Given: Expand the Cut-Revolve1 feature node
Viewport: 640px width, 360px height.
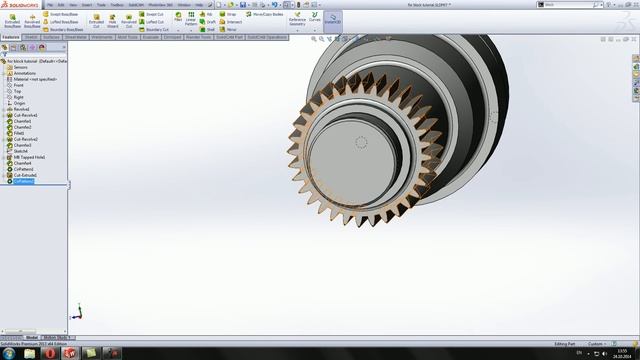Looking at the screenshot, I should tap(4, 116).
